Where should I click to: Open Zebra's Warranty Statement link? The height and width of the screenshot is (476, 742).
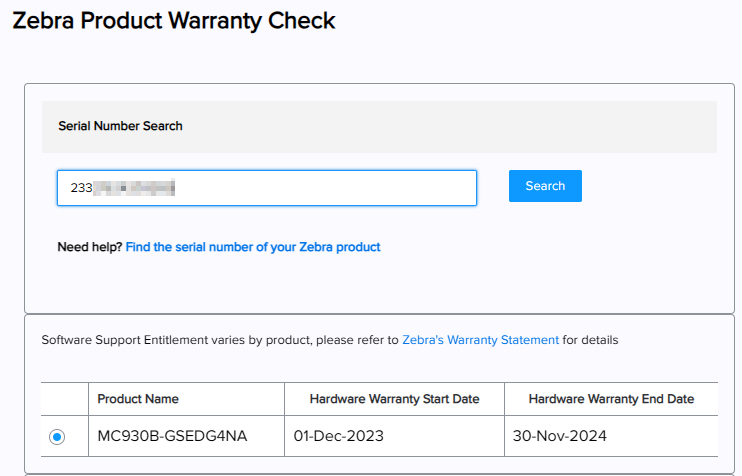coord(480,340)
